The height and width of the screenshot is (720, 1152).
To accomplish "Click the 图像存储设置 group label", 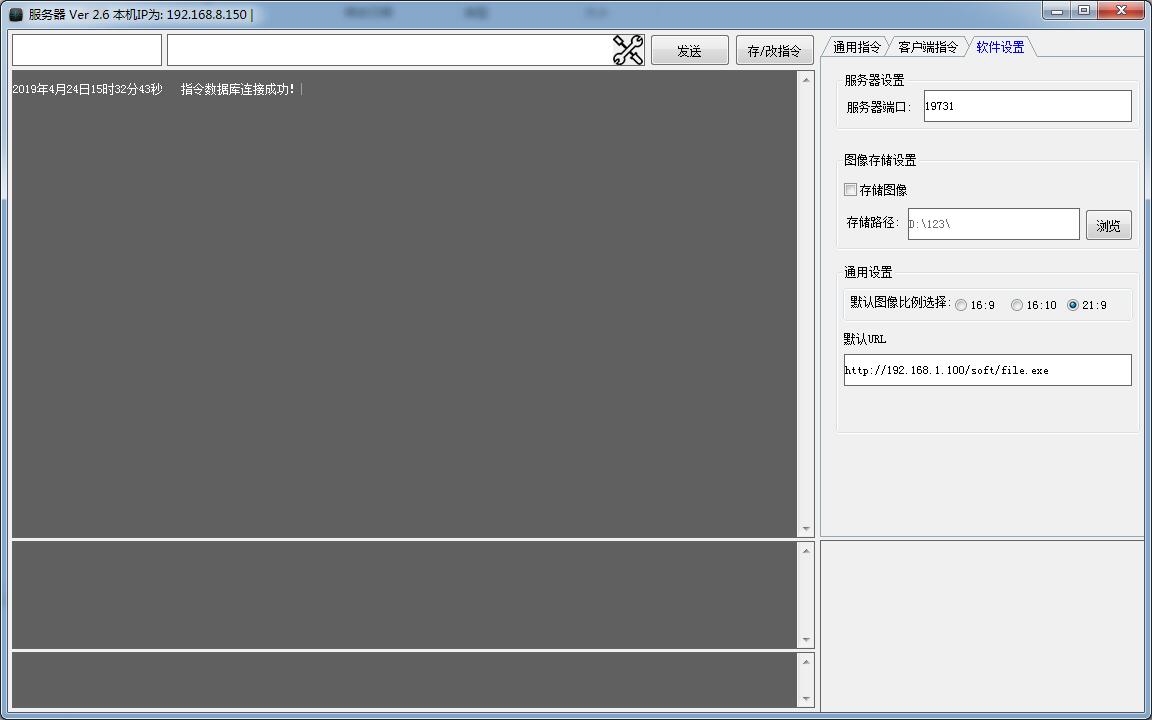I will click(x=879, y=160).
